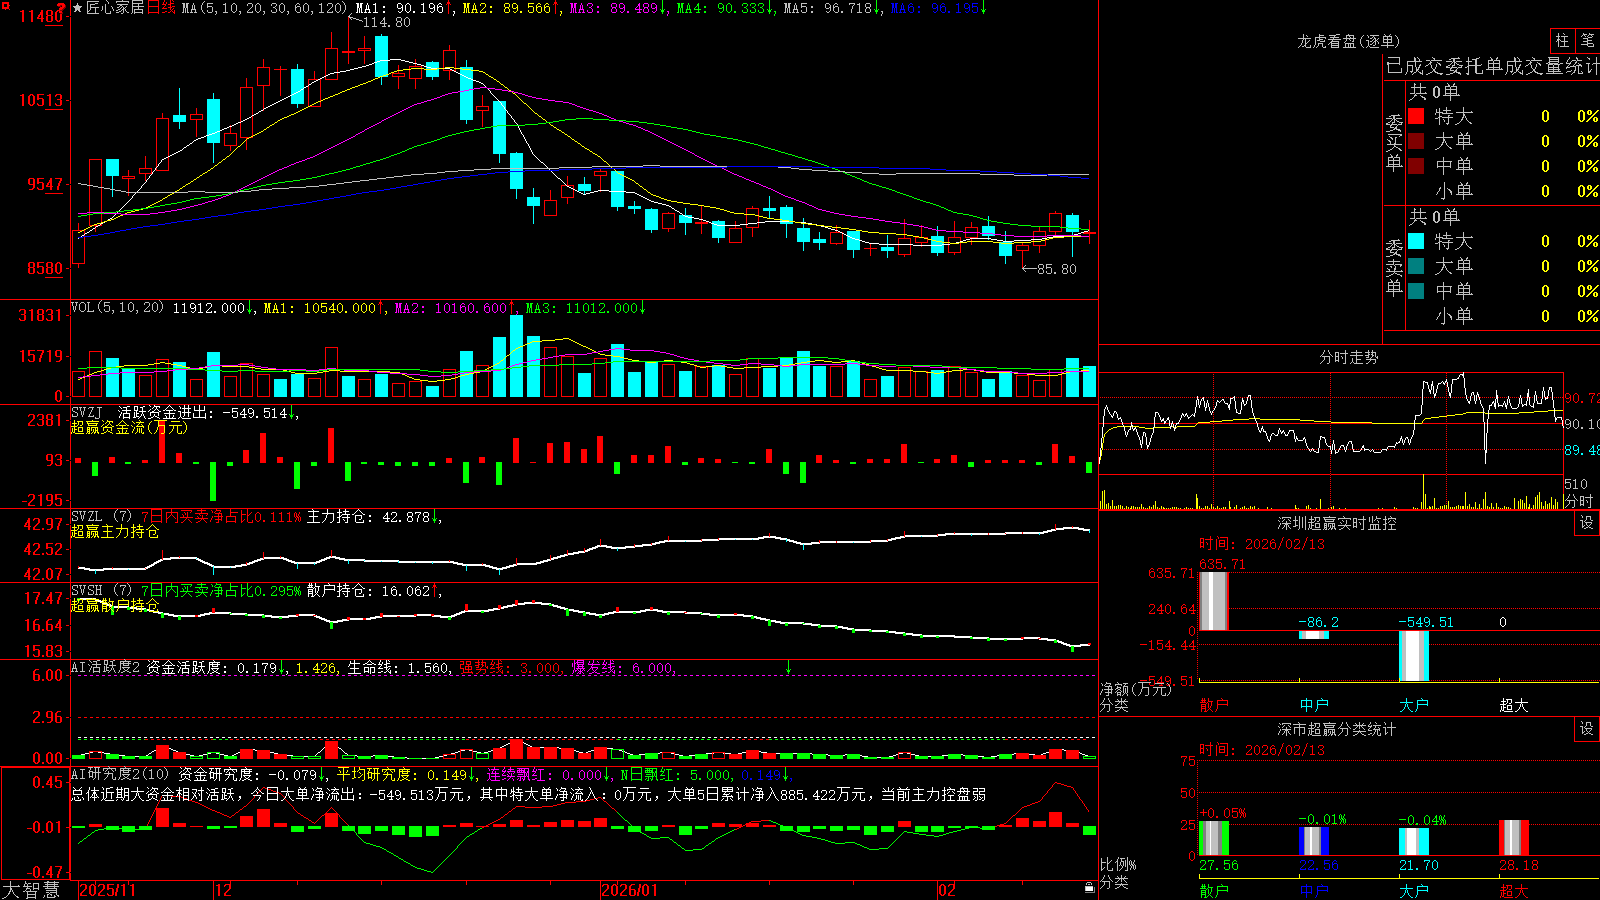The width and height of the screenshot is (1600, 900).
Task: Click the 大户 bar valued -549.51
Action: tap(1414, 655)
